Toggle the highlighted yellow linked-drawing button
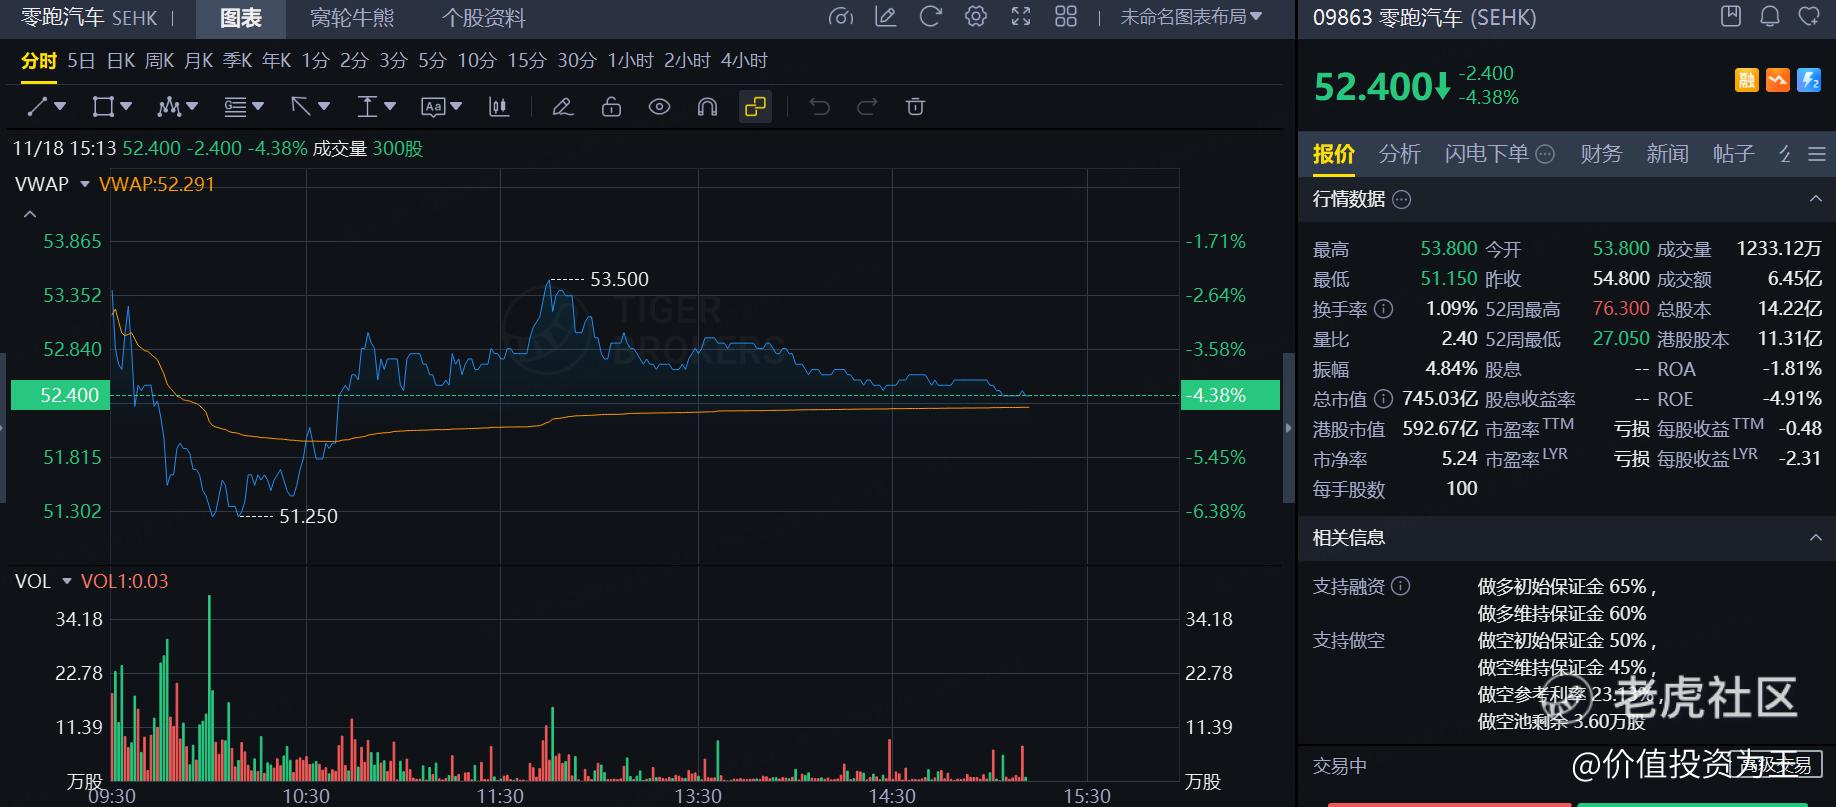This screenshot has width=1836, height=807. coord(755,107)
